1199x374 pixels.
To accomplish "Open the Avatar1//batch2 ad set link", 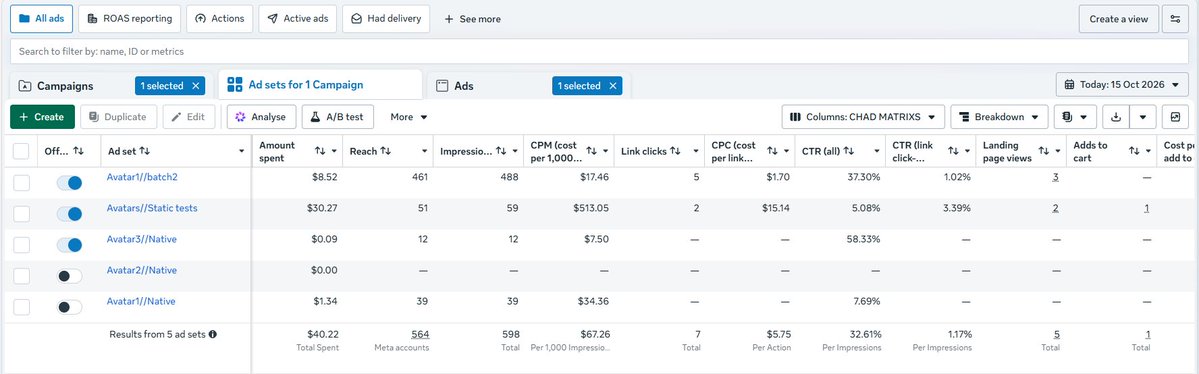I will pos(142,177).
